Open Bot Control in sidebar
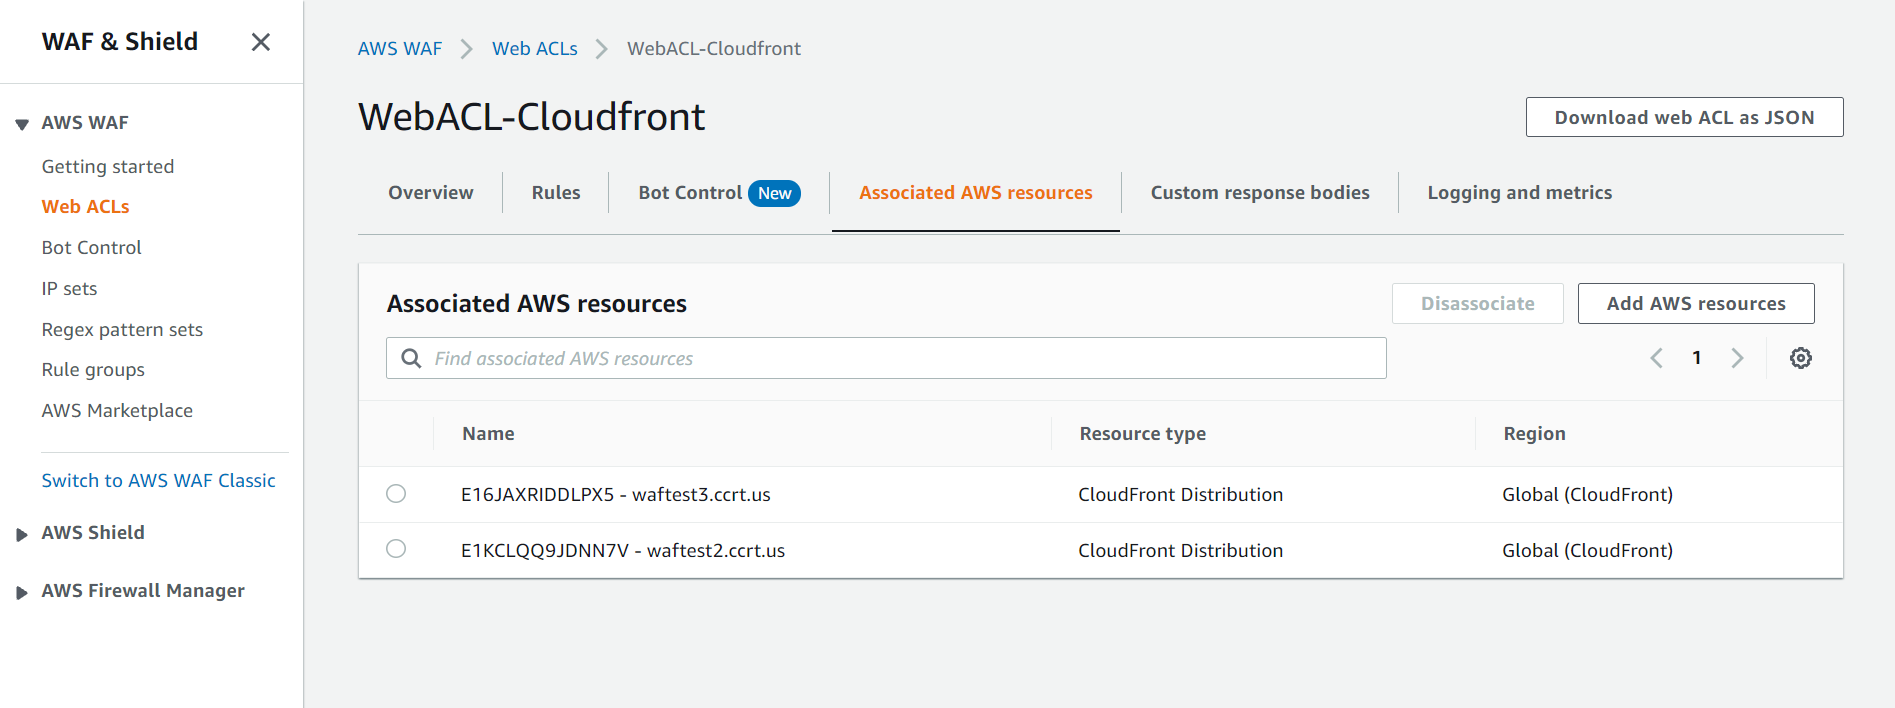Image resolution: width=1895 pixels, height=708 pixels. click(x=92, y=247)
